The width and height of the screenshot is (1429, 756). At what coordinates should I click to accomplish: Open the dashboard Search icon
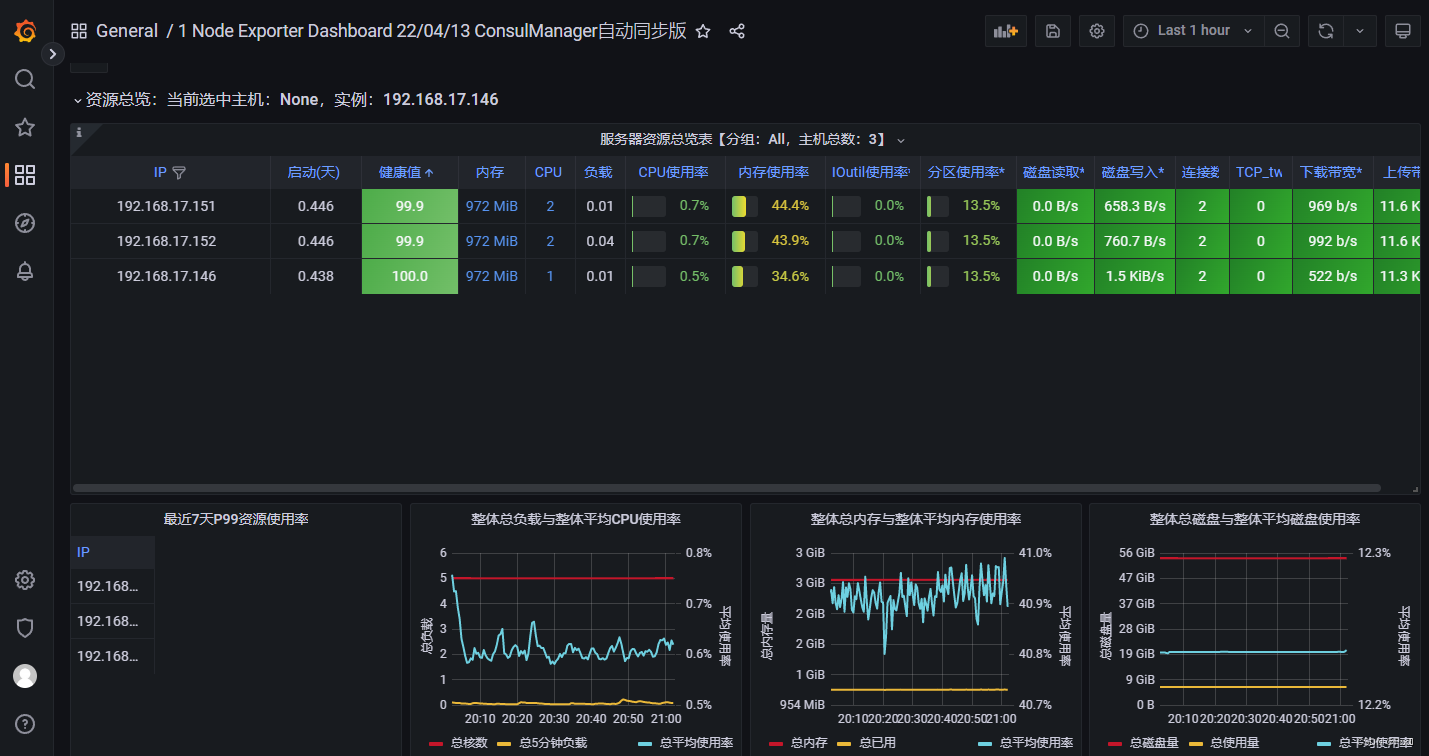pyautogui.click(x=24, y=79)
